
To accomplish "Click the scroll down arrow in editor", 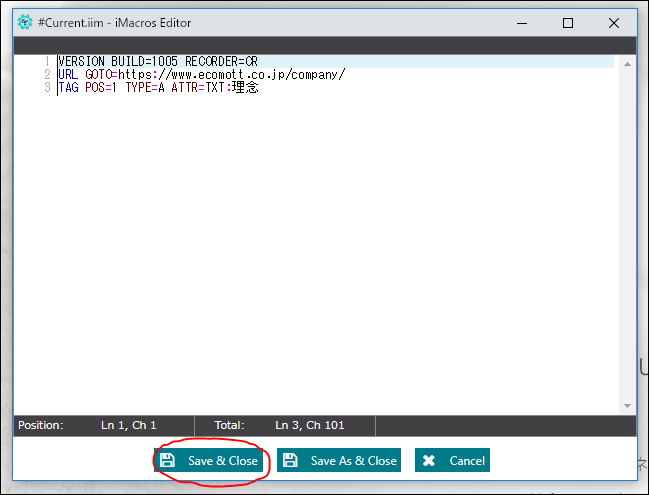I will point(627,406).
